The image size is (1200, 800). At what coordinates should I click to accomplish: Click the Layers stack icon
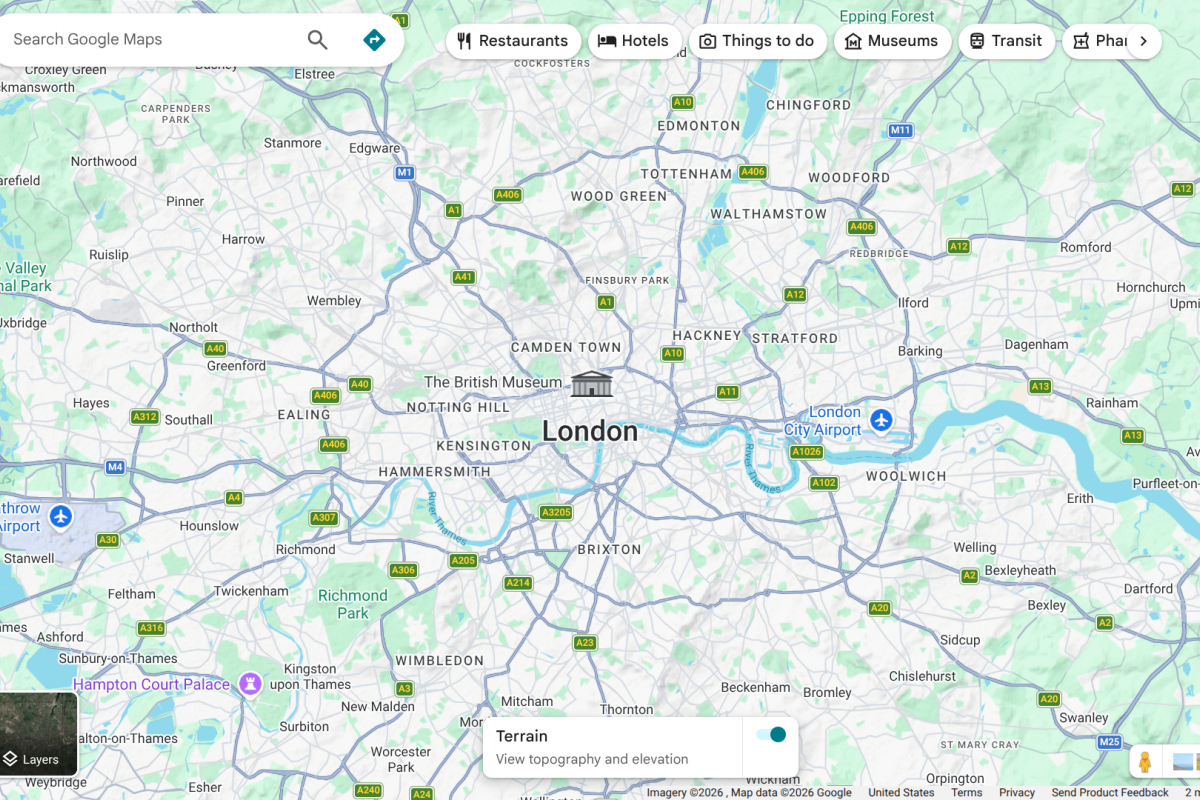(x=10, y=759)
